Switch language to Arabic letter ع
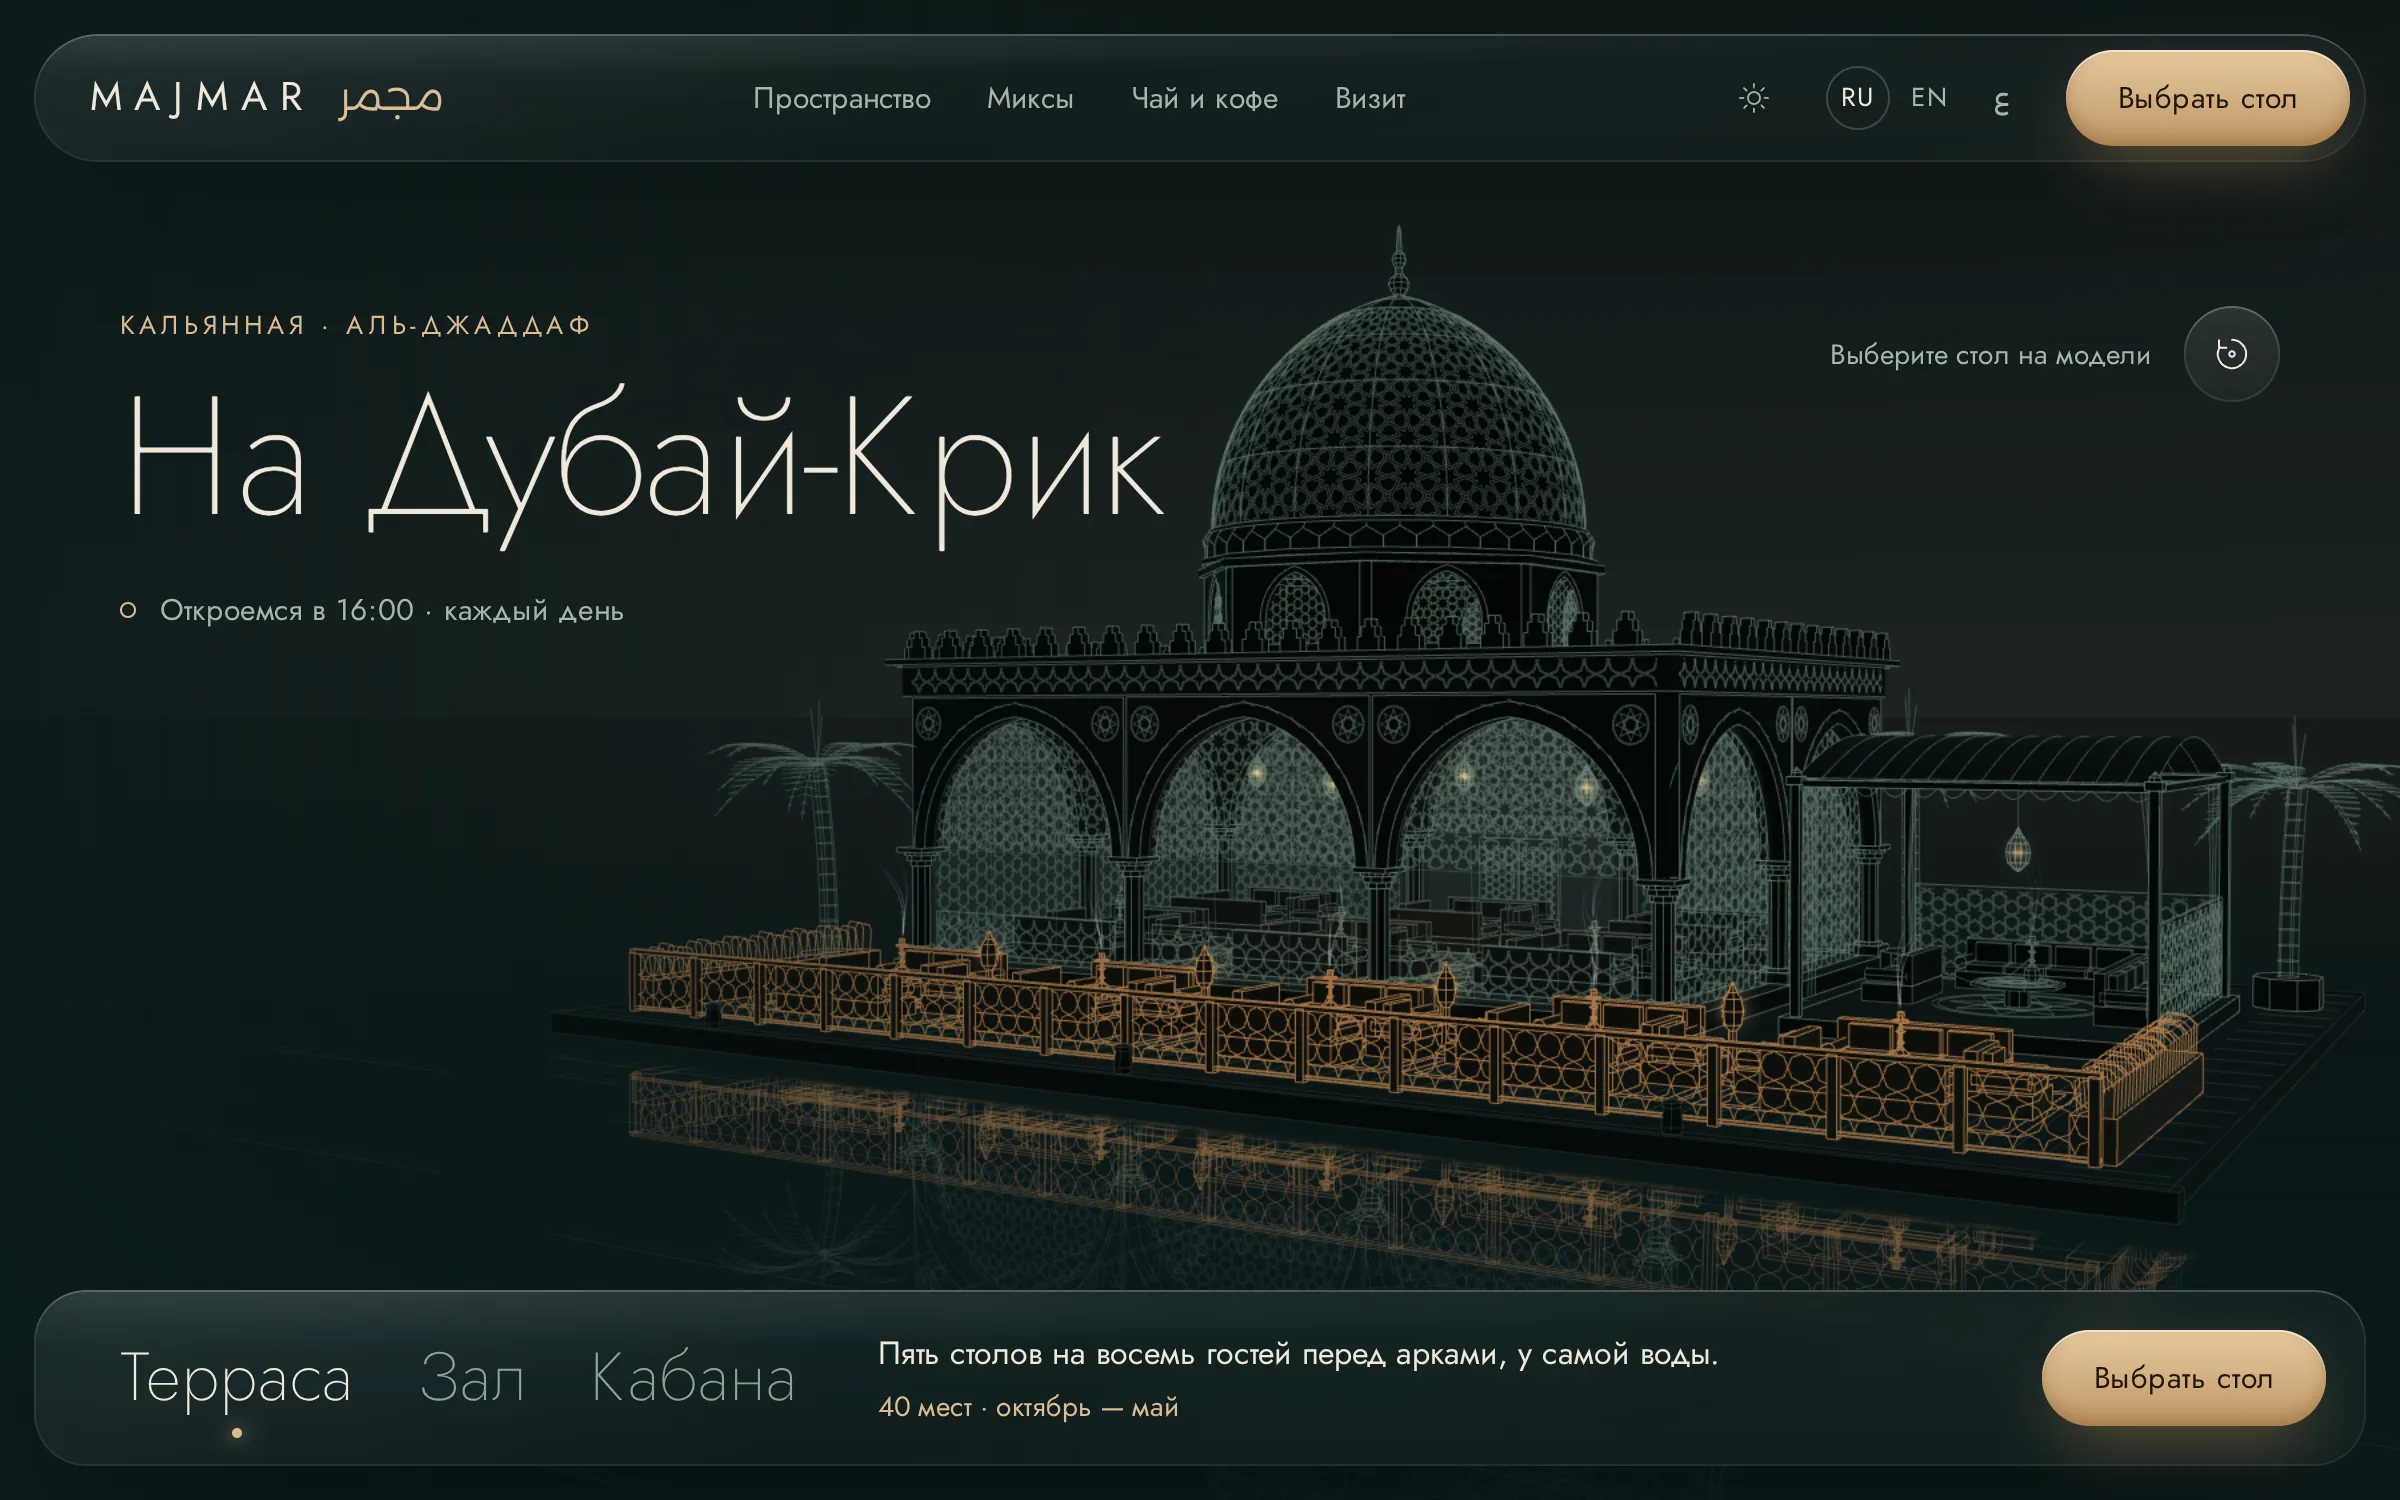2400x1500 pixels. (2001, 101)
